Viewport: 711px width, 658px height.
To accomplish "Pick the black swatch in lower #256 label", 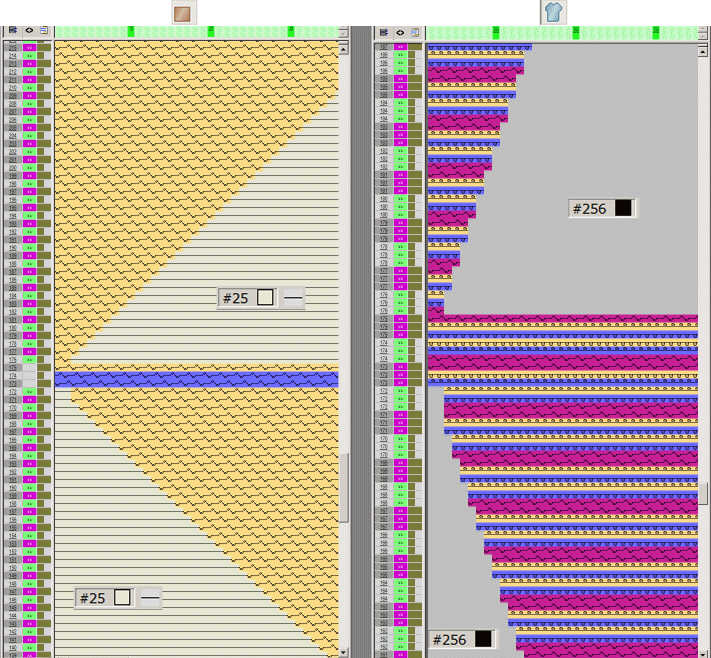I will [x=483, y=639].
